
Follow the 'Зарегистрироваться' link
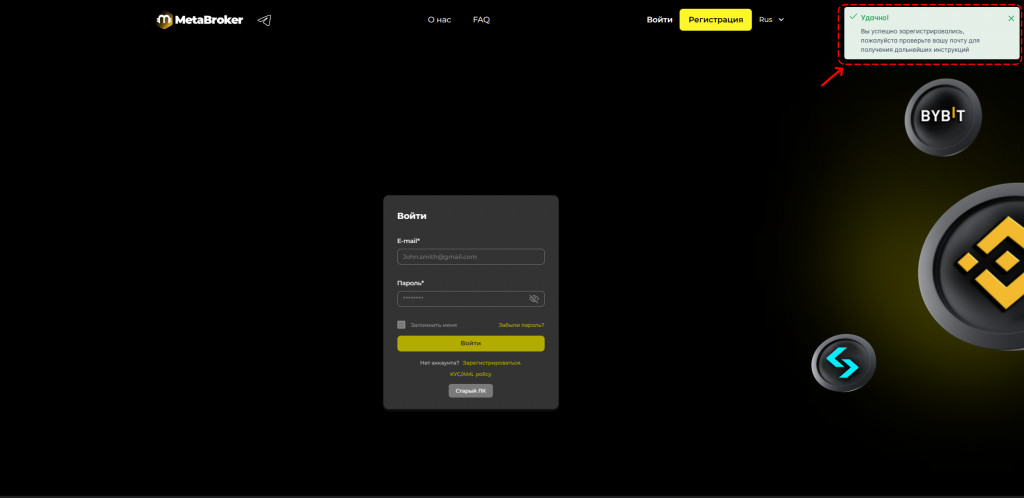coord(492,363)
